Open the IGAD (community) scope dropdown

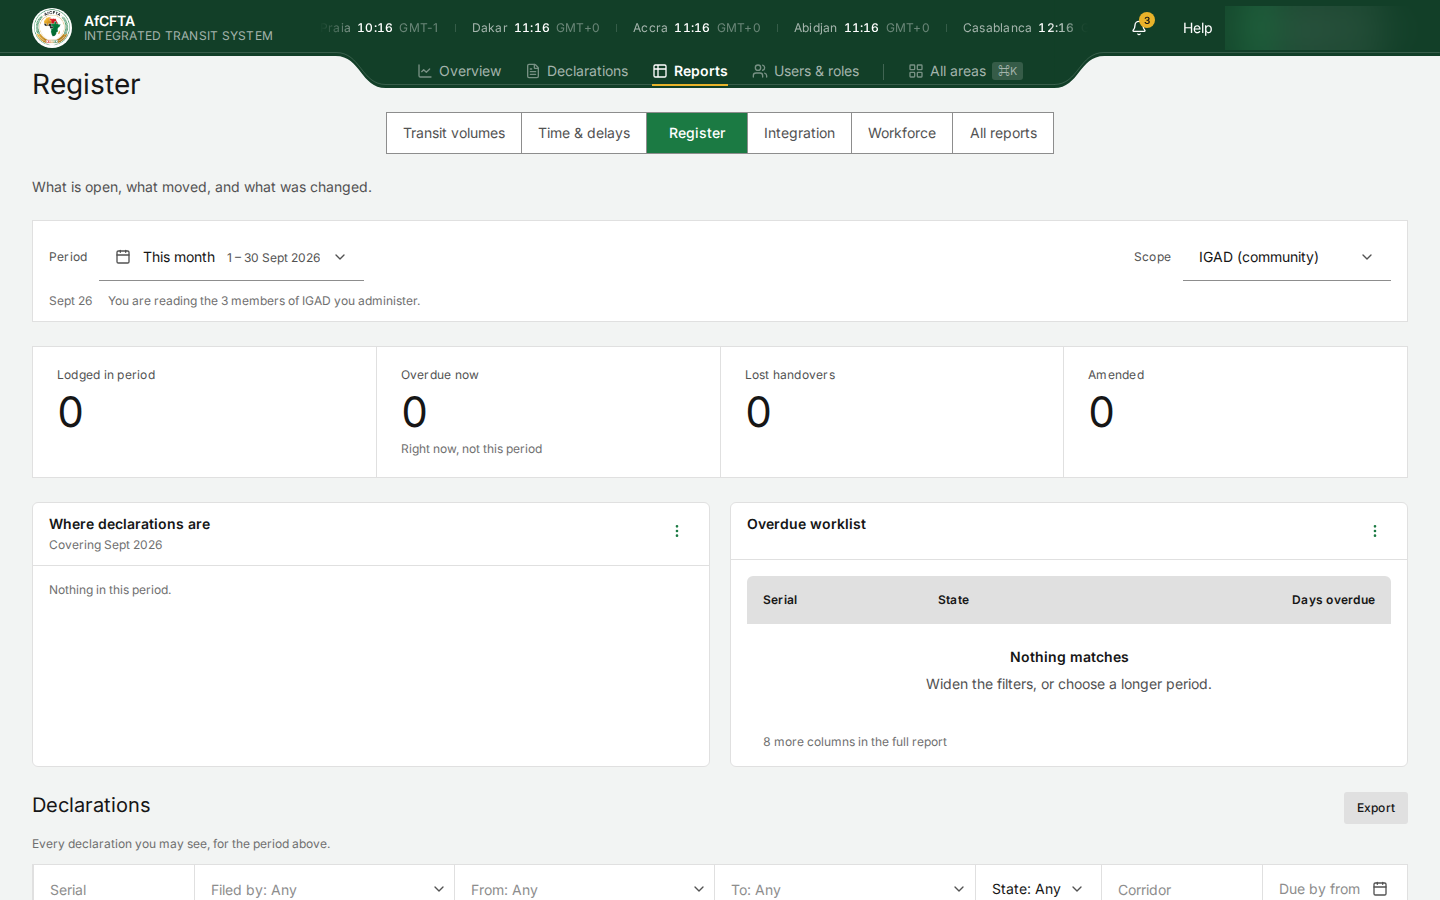tap(1286, 257)
